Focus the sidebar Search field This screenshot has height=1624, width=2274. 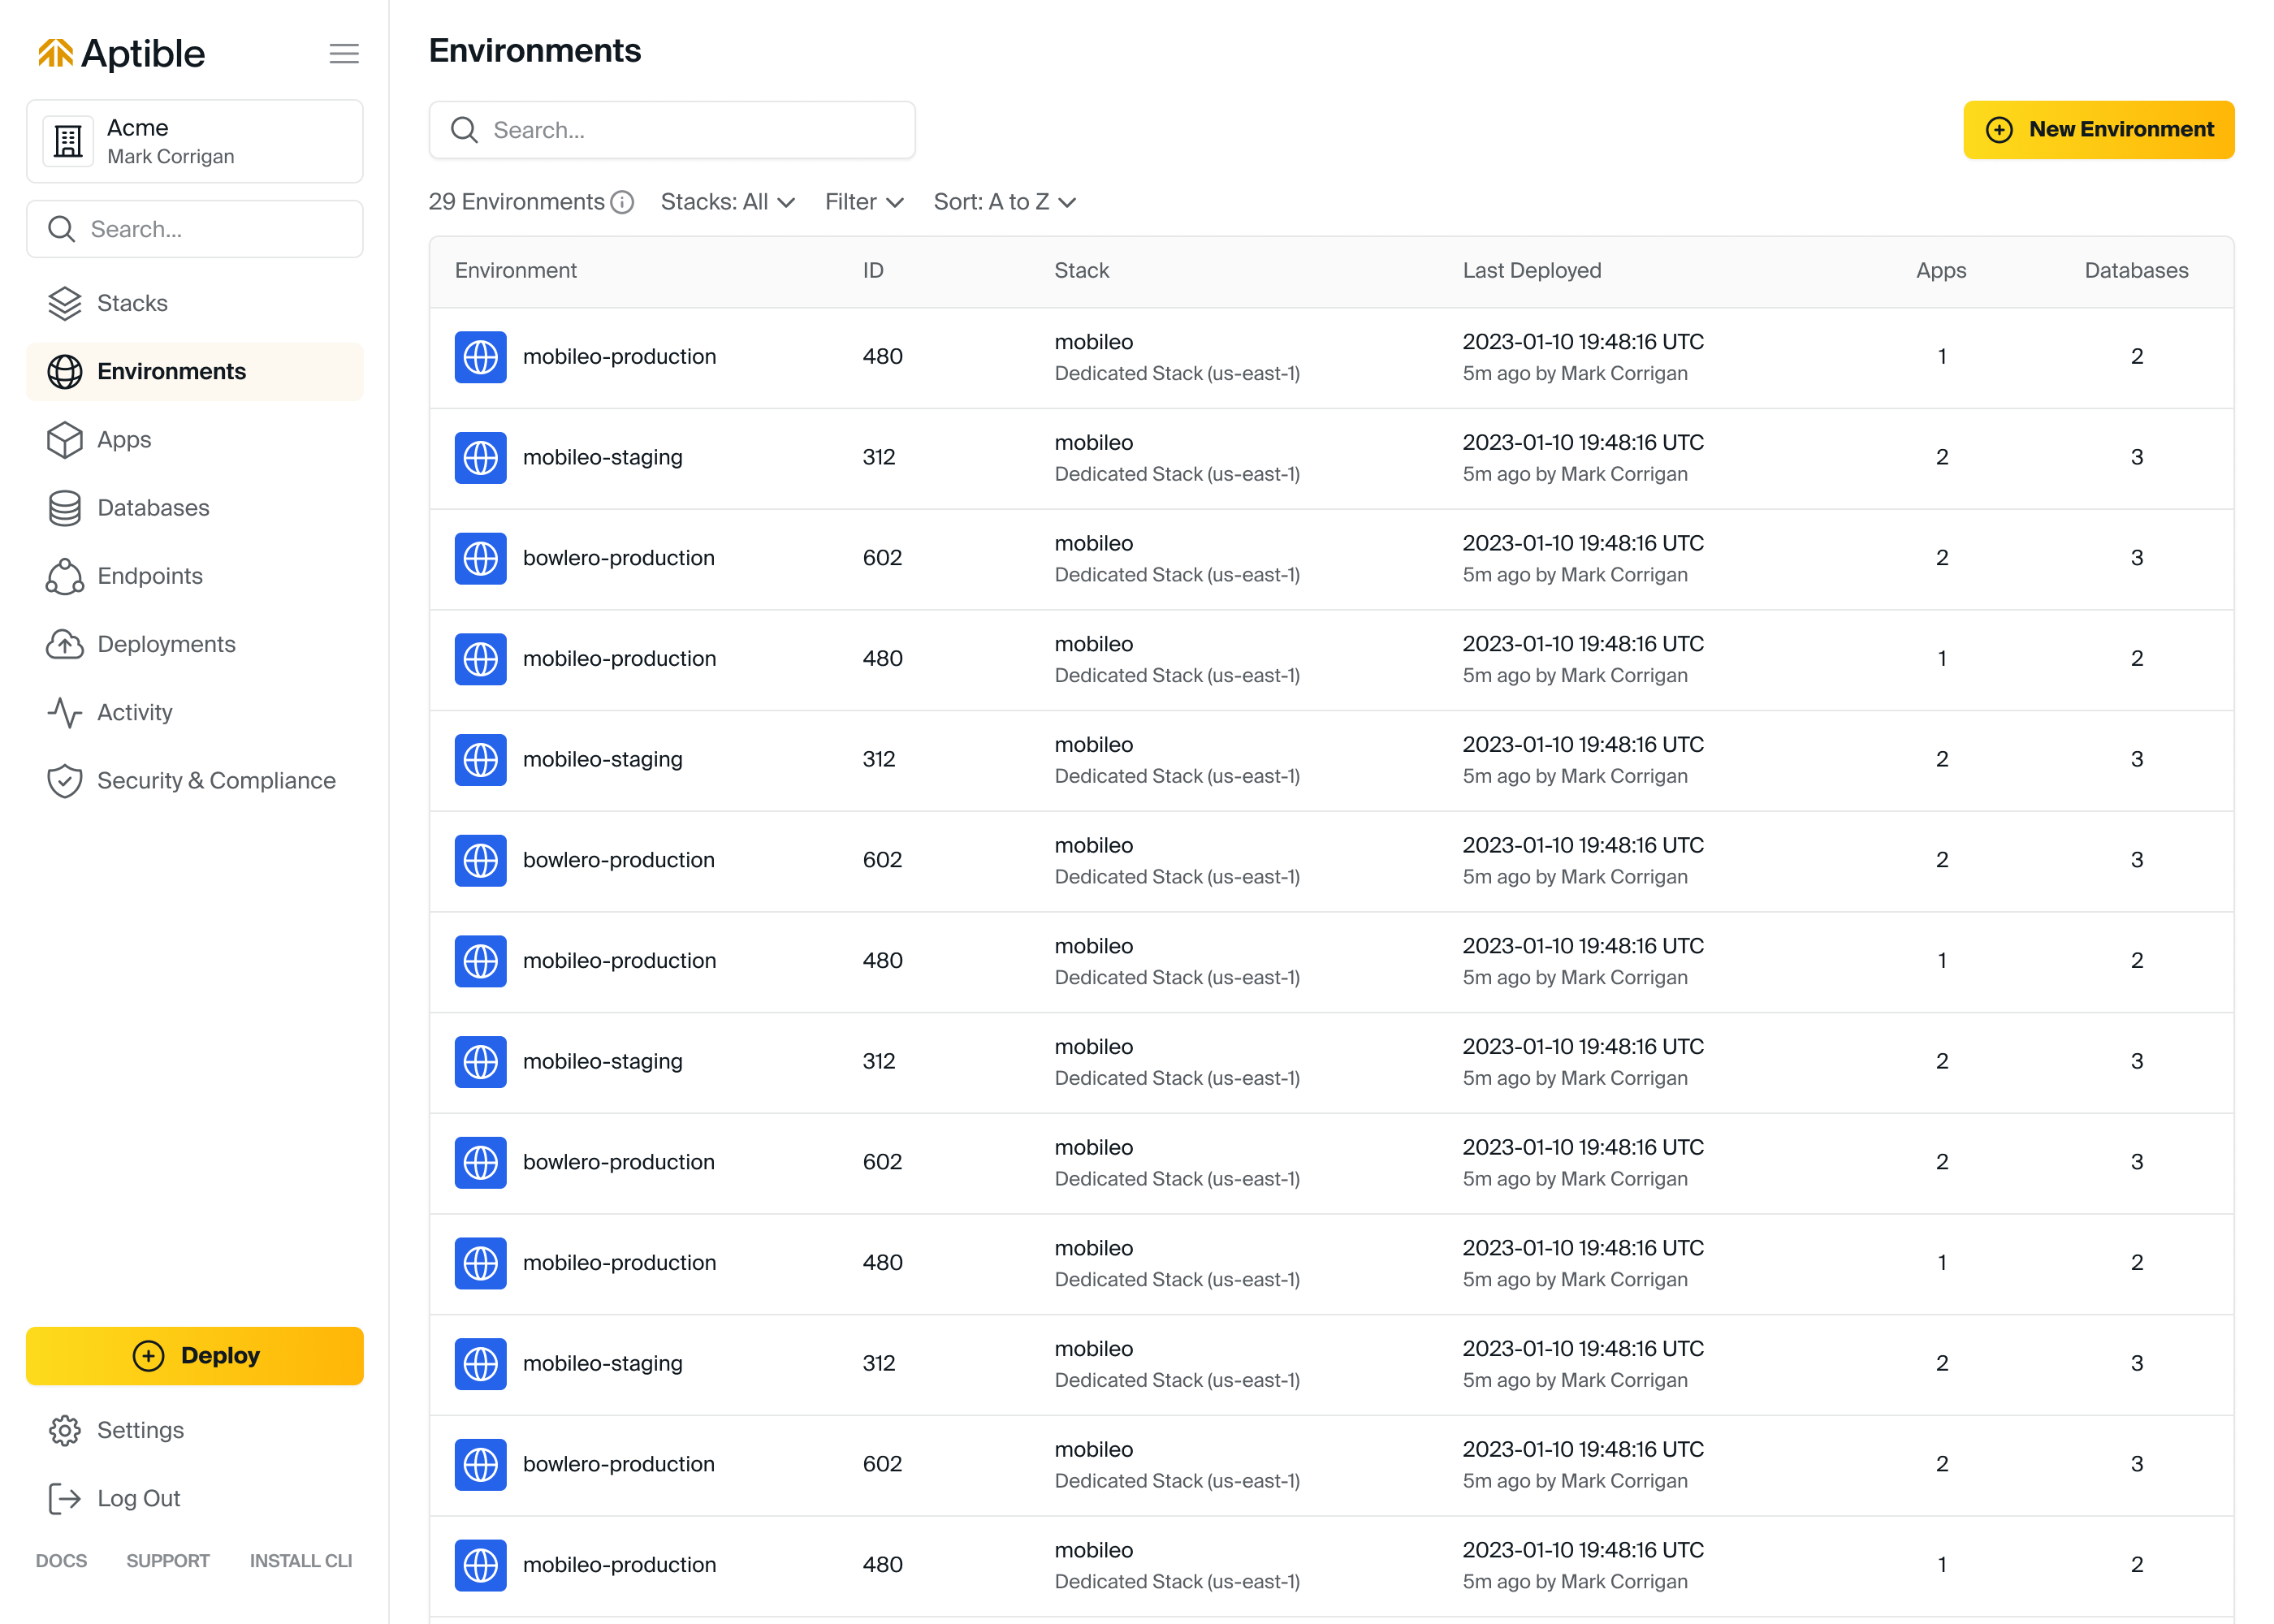(x=195, y=229)
